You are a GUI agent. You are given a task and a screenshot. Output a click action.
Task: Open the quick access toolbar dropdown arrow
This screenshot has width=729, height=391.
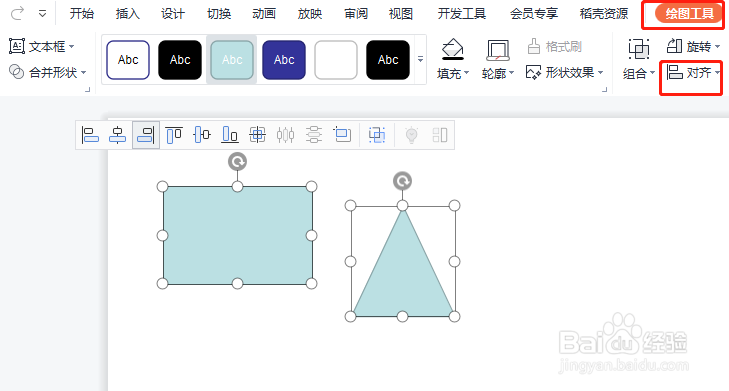(42, 13)
